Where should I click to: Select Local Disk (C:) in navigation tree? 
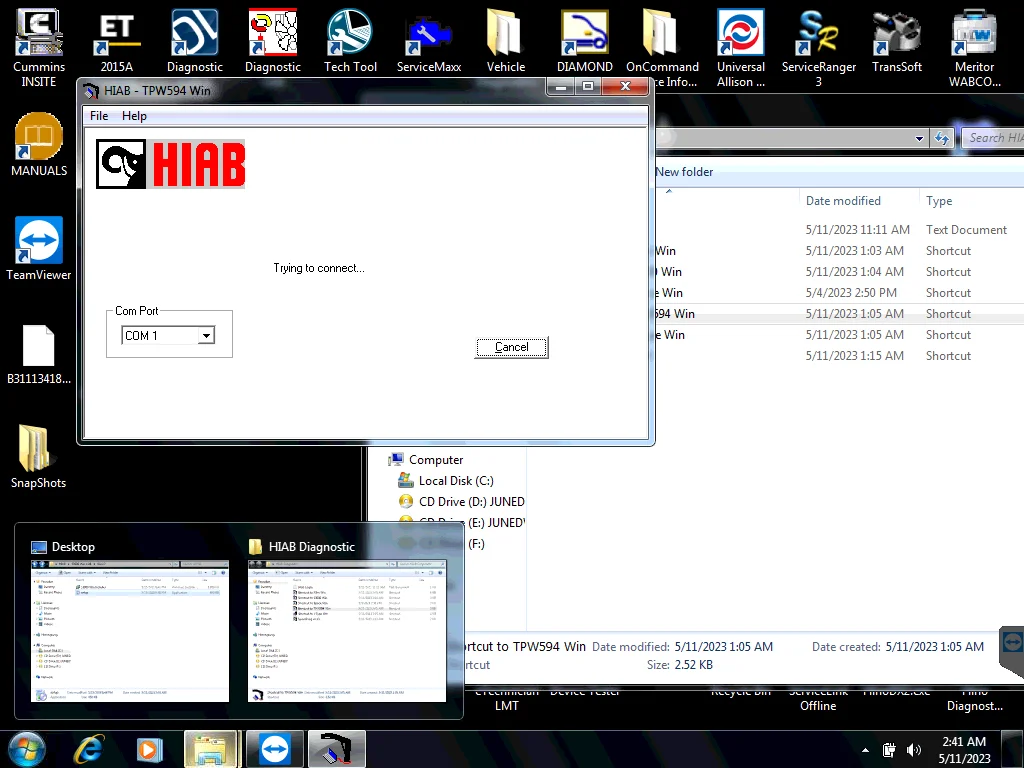(455, 481)
